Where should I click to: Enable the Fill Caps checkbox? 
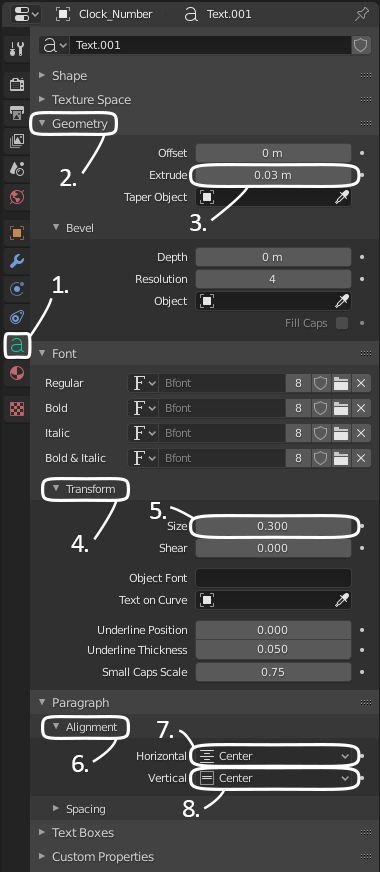[342, 323]
